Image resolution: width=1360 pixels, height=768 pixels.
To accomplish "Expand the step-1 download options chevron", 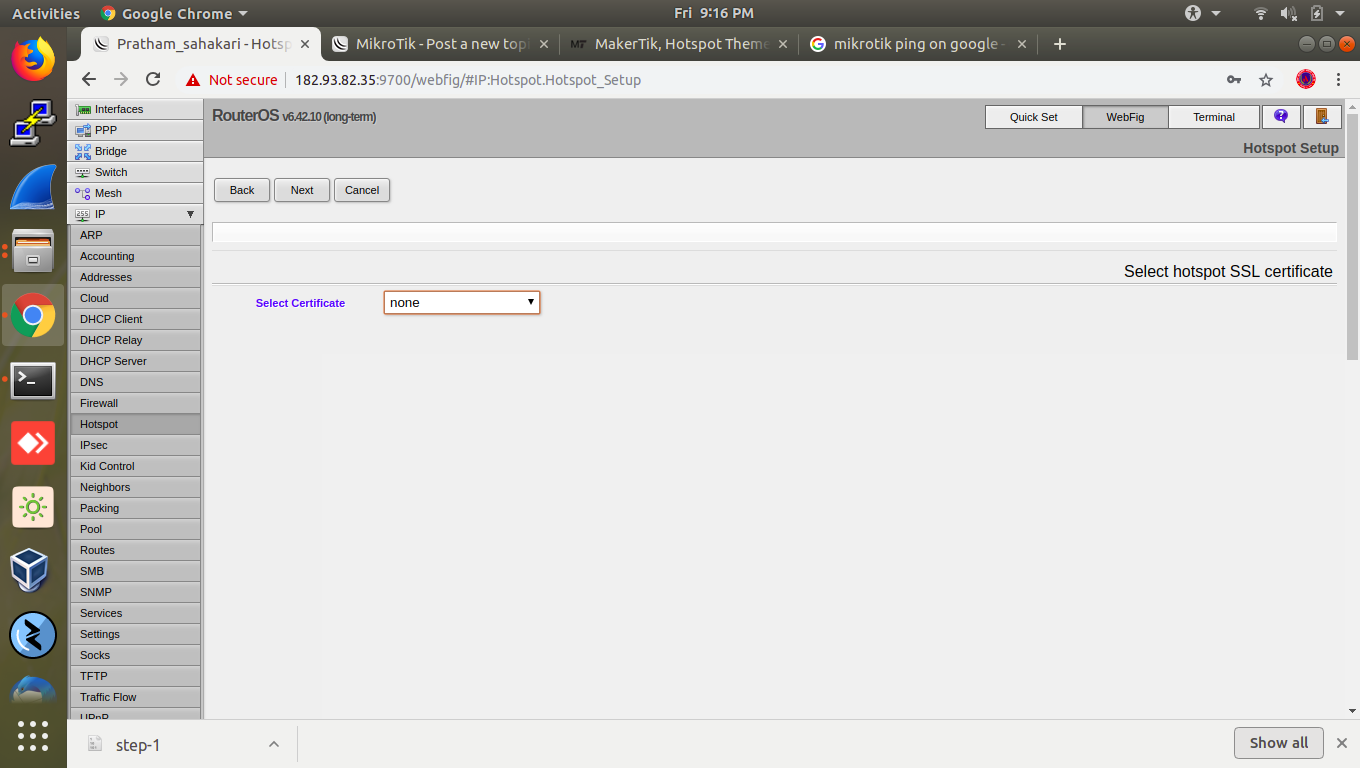I will [273, 744].
